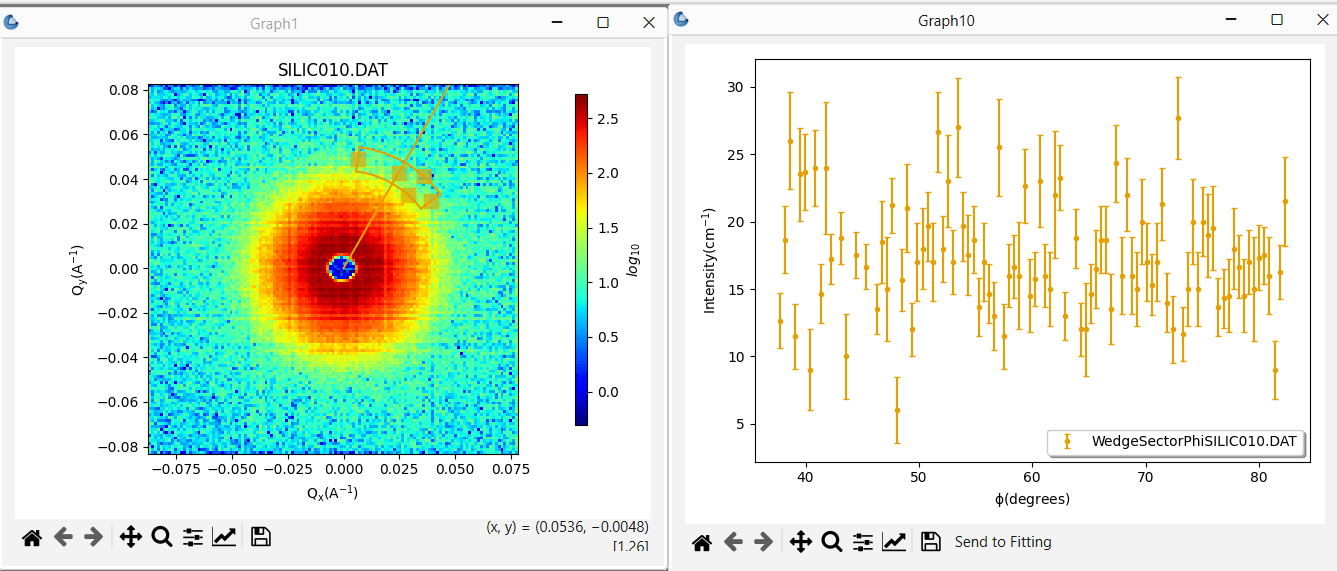
Task: Click Forward arrow in Graph10 toolbar
Action: click(763, 542)
